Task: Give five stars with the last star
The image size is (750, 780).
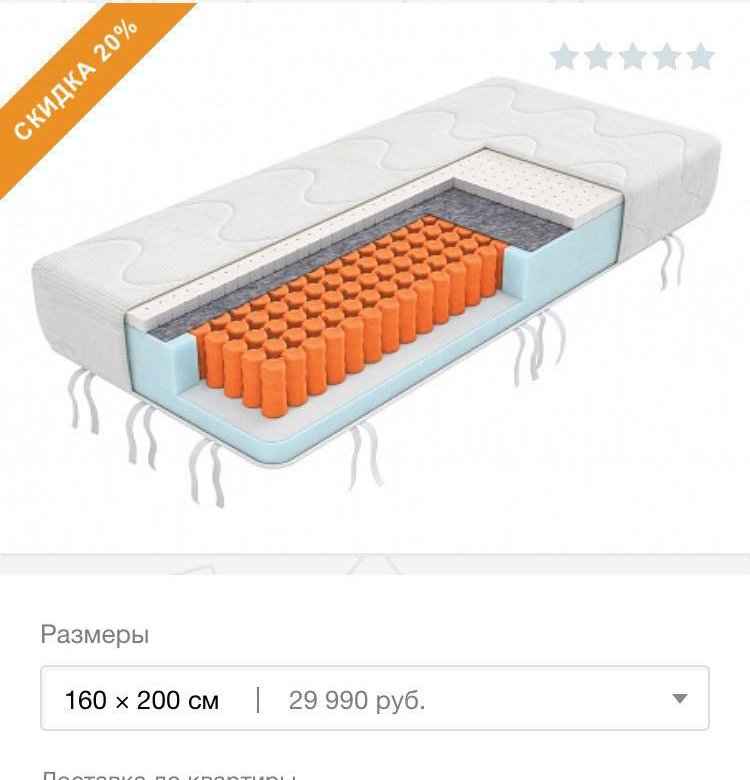Action: point(701,57)
